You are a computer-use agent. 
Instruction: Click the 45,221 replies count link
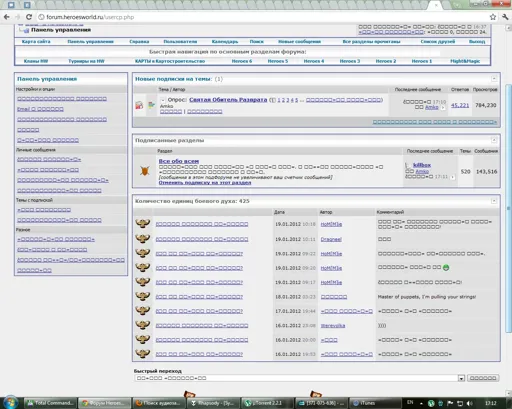pyautogui.click(x=460, y=105)
